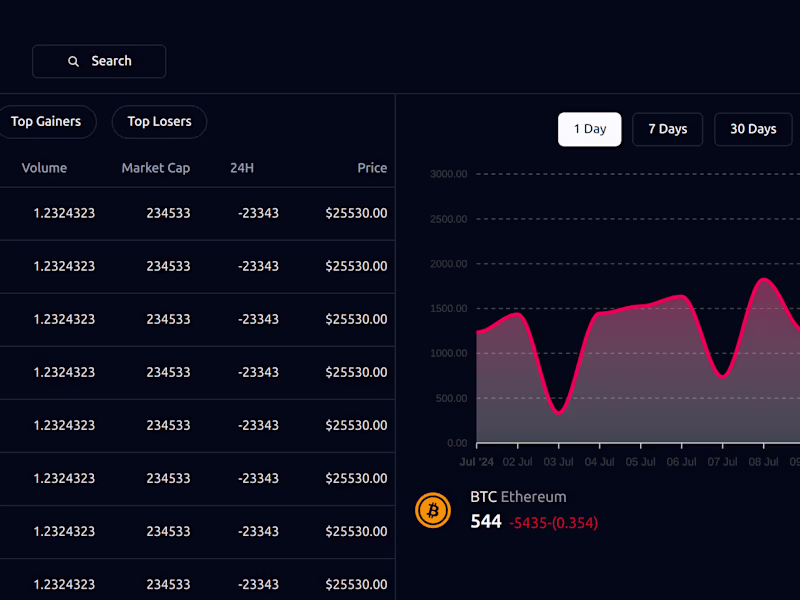The image size is (800, 600).
Task: Switch to the Top Losers tab
Action: (x=158, y=121)
